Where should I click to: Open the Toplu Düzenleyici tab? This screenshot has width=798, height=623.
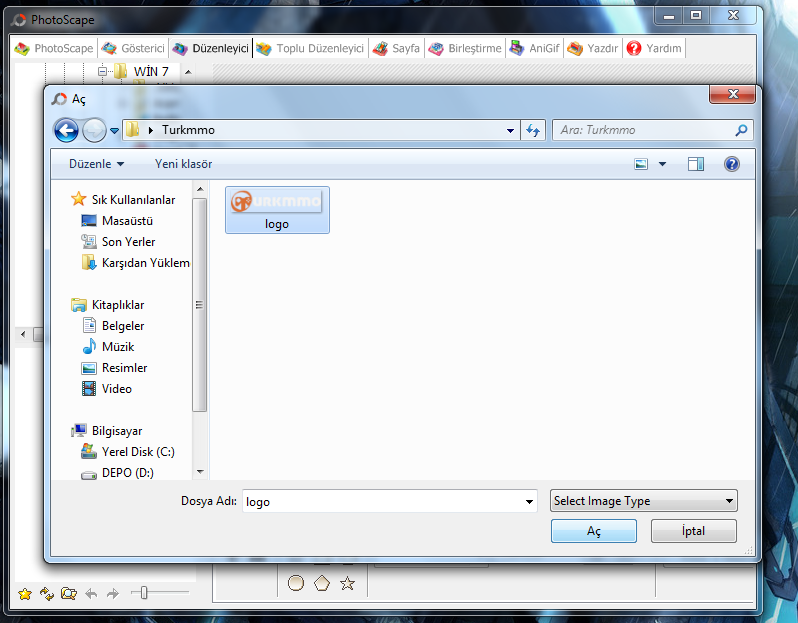310,48
